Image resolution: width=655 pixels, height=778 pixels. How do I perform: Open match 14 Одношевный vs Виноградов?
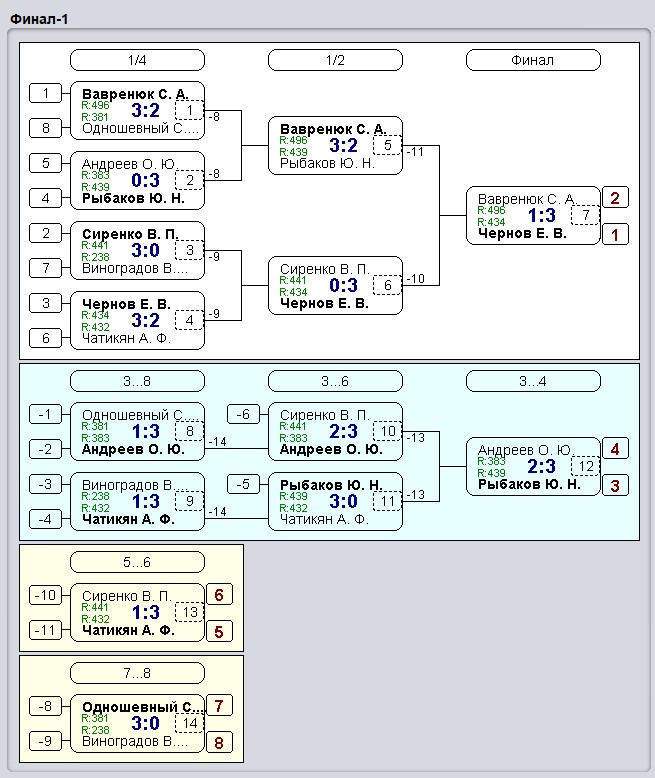click(137, 723)
